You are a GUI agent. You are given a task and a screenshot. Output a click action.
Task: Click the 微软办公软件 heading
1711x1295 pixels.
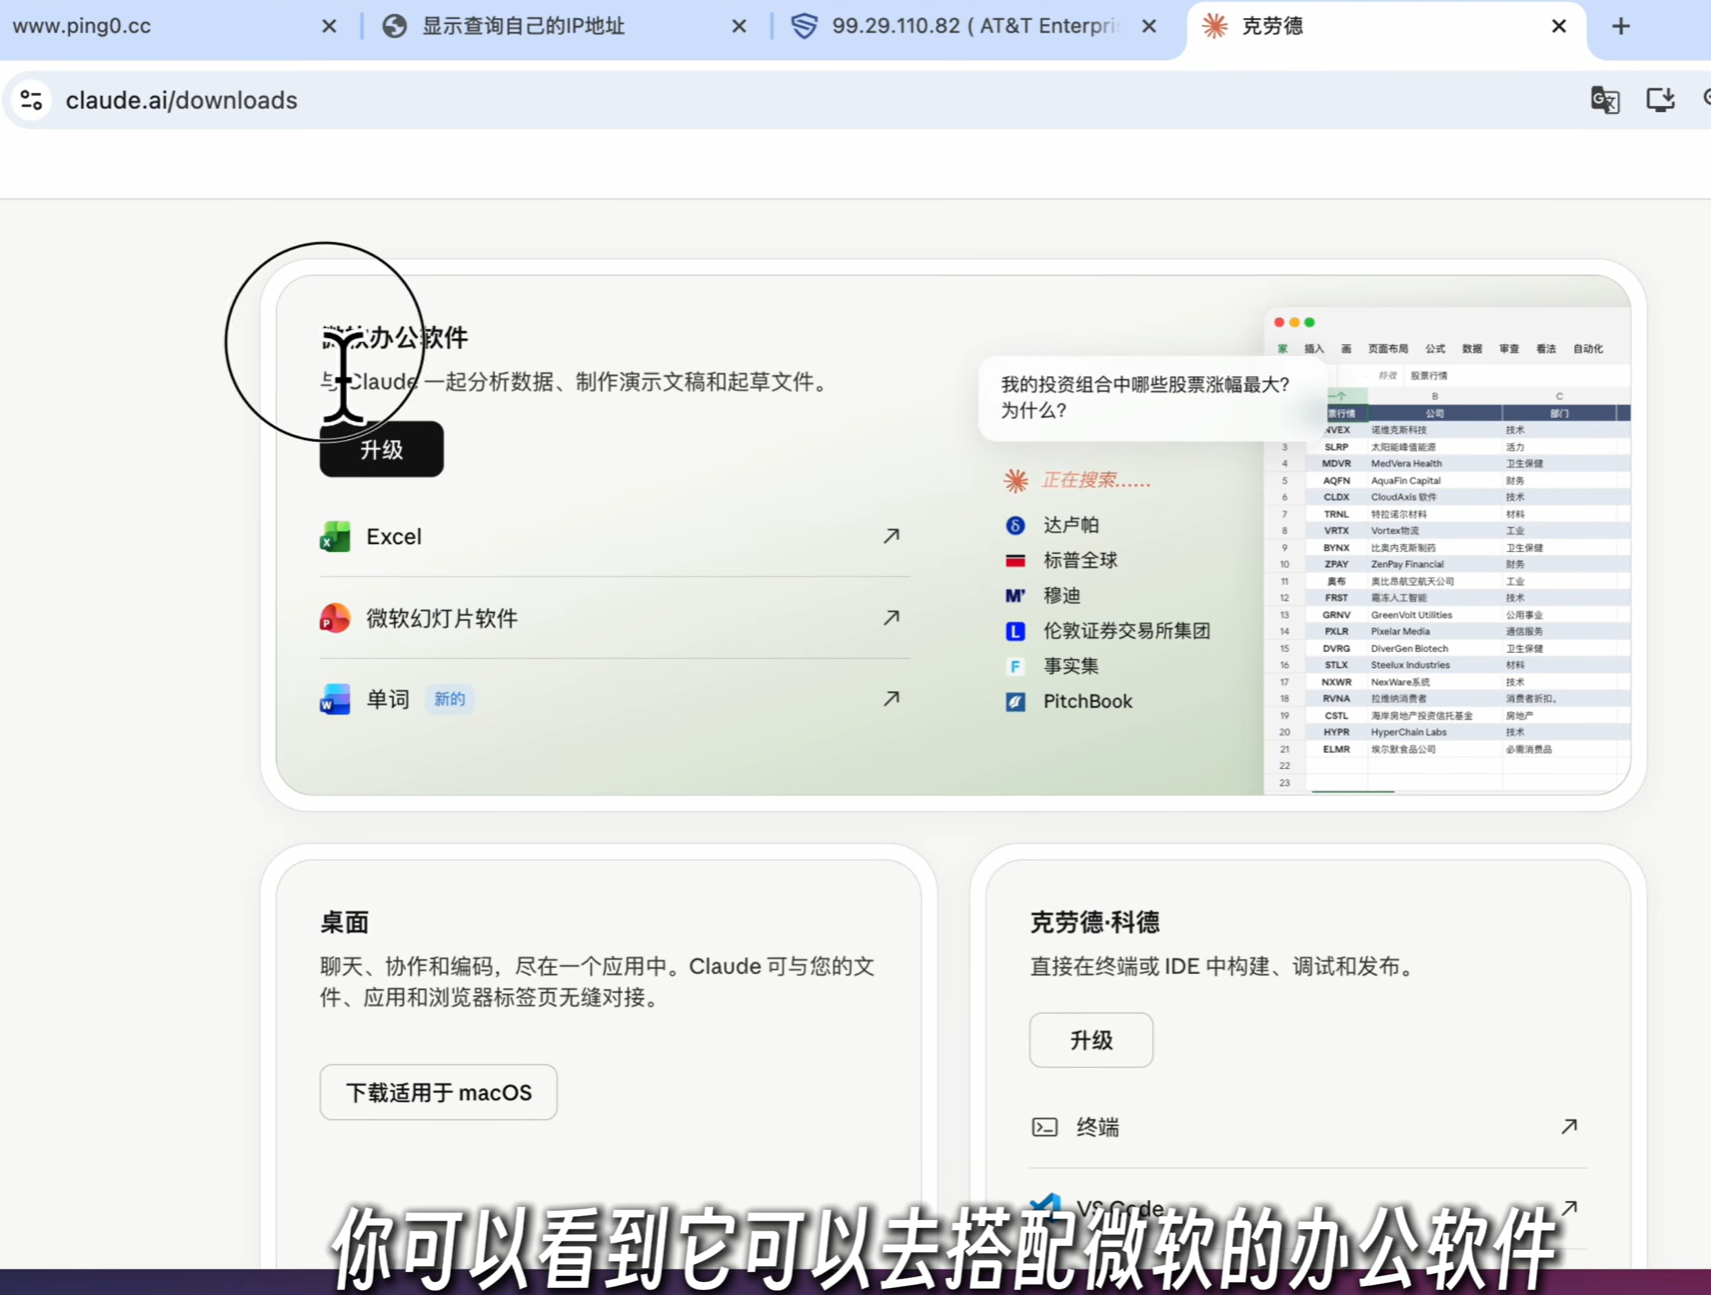click(x=395, y=337)
